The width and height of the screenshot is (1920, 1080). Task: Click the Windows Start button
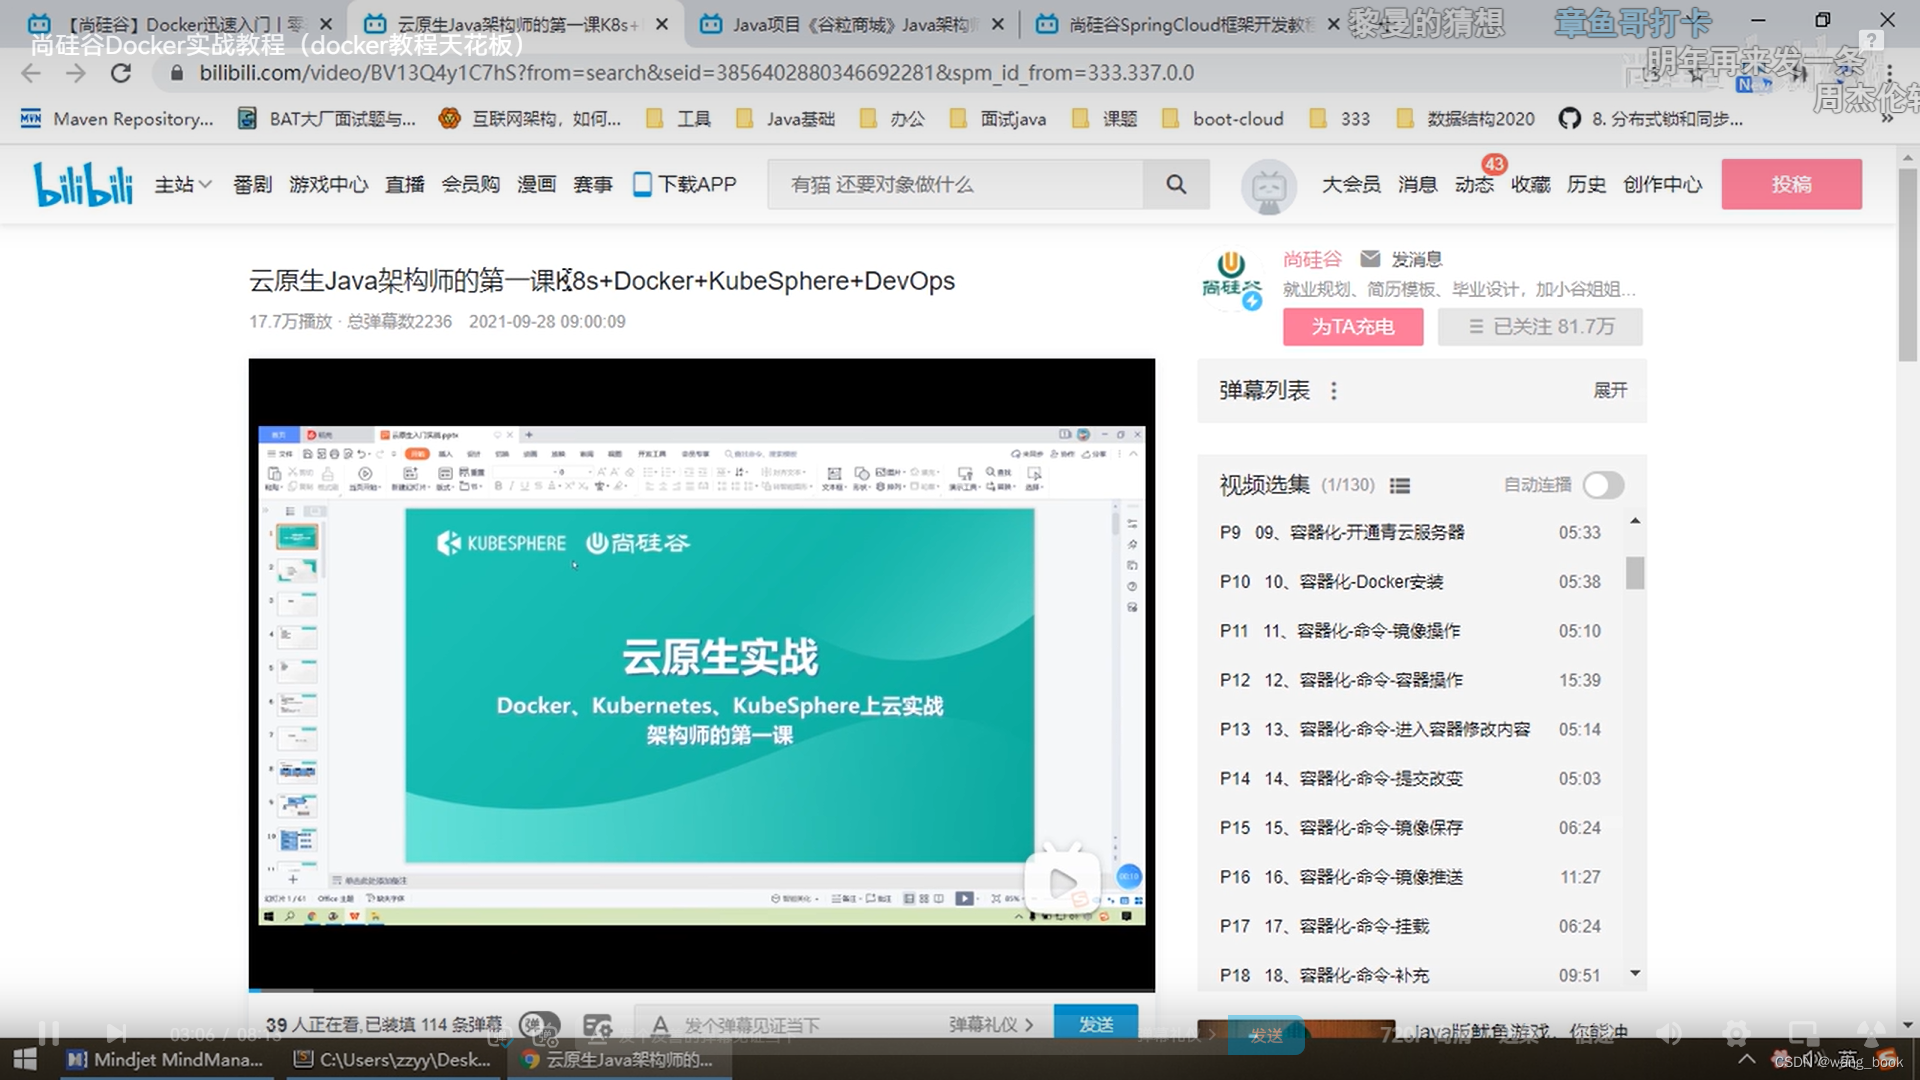[x=25, y=1059]
